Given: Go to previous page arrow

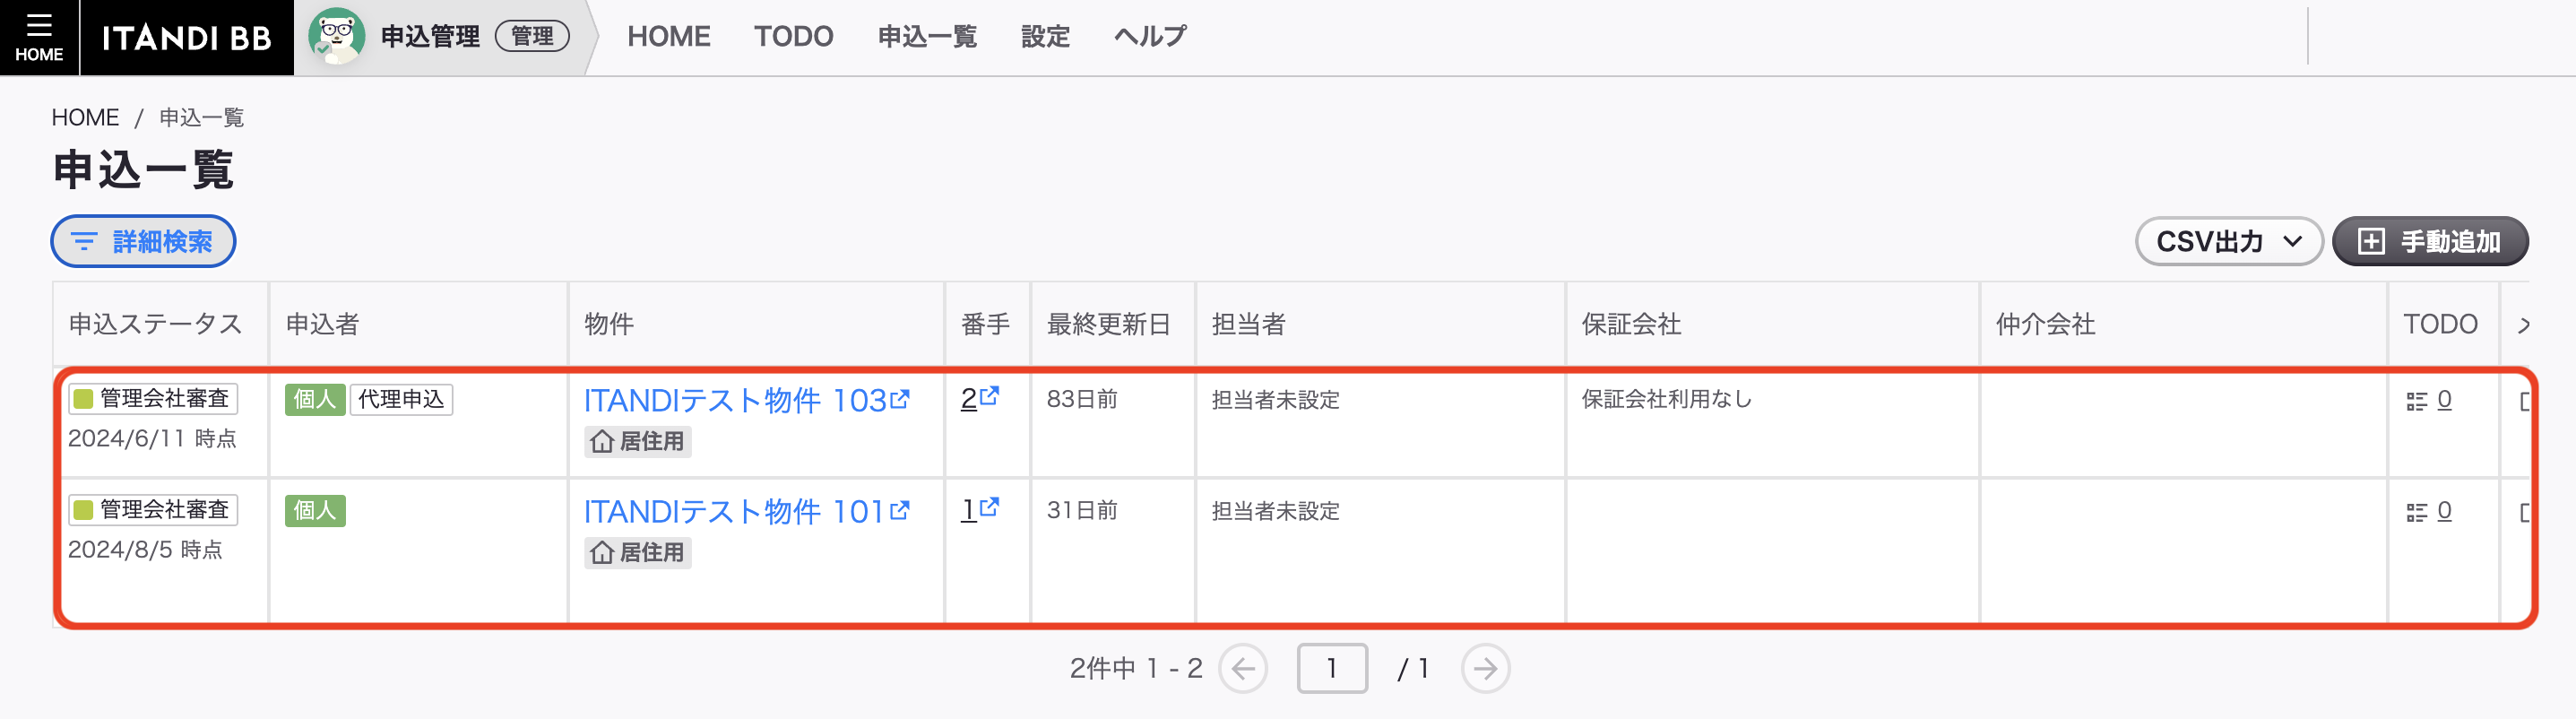Looking at the screenshot, I should pyautogui.click(x=1243, y=668).
